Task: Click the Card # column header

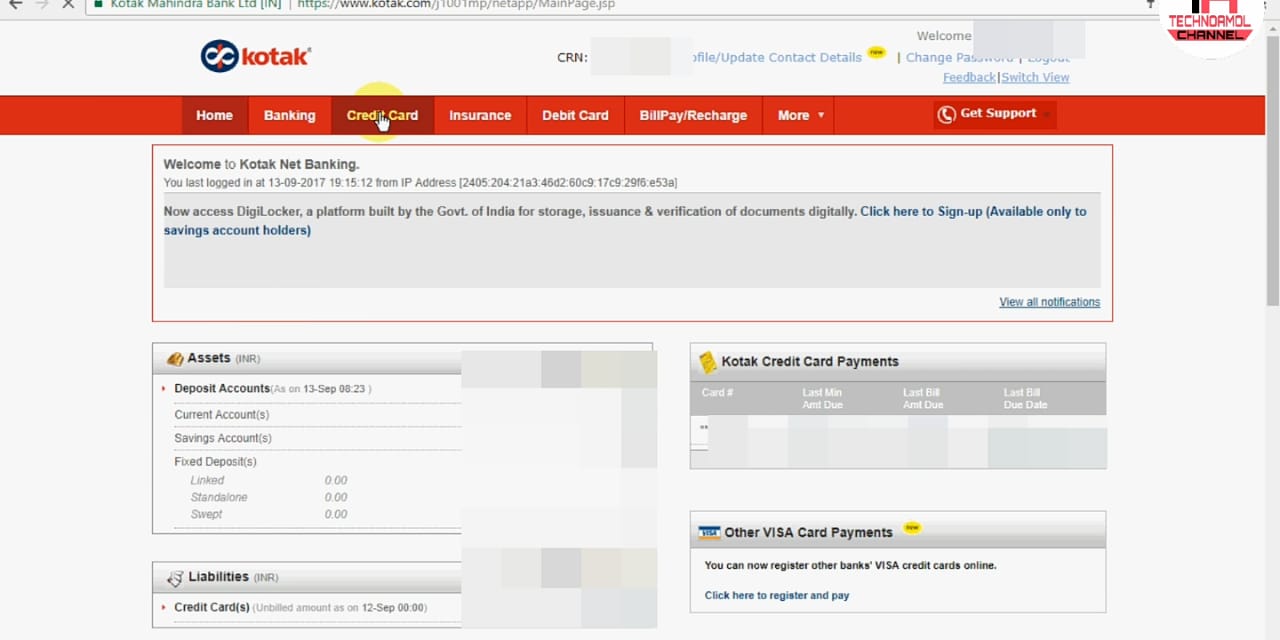Action: [717, 393]
